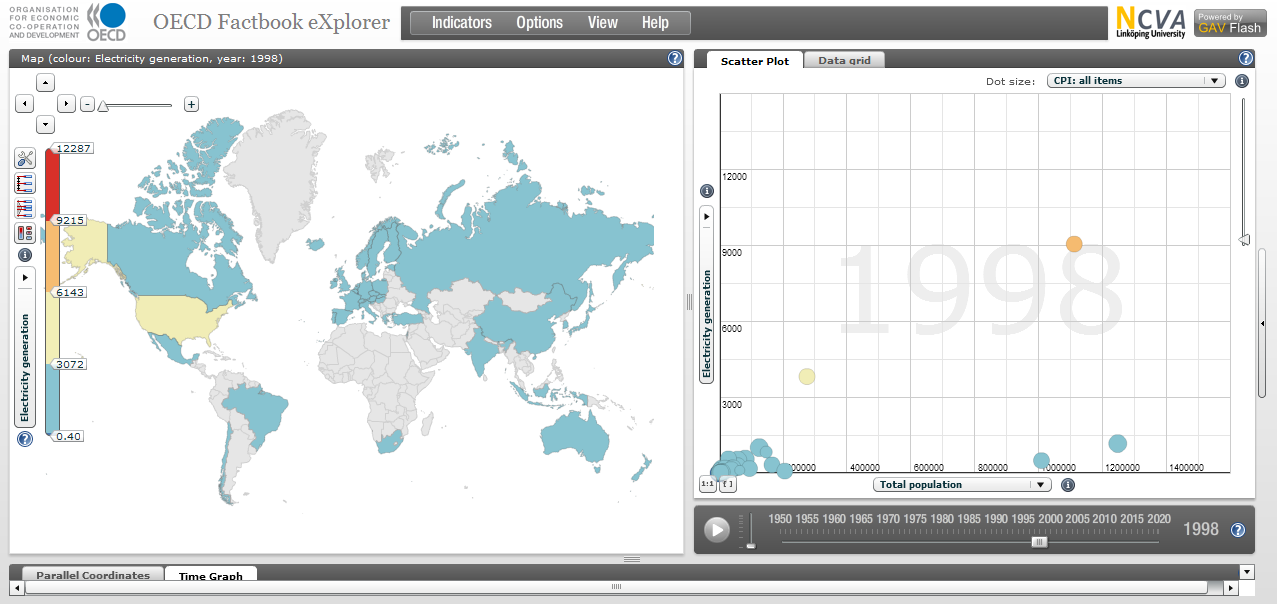The width and height of the screenshot is (1277, 604).
Task: Click the orange bubble in the scatter plot
Action: 1074,244
